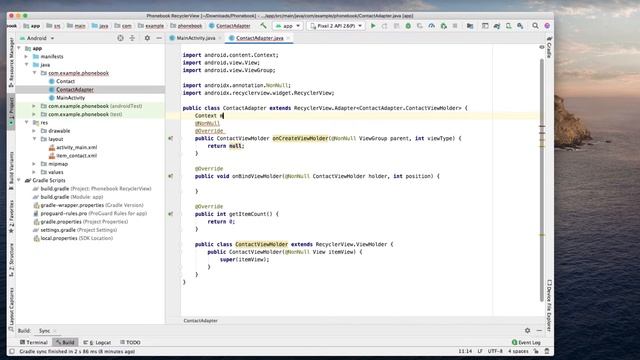Open the Build panel settings gear
The image size is (640, 360).
click(527, 331)
